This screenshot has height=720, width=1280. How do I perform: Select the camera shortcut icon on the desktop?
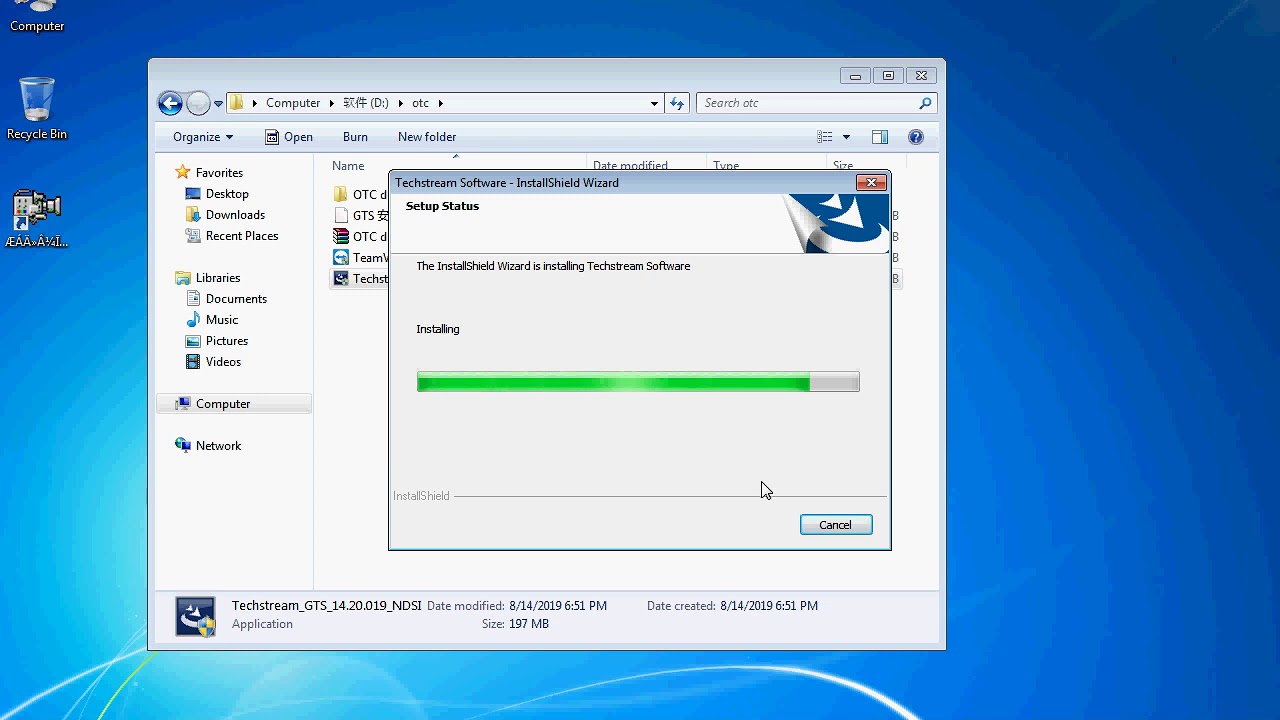[x=37, y=218]
